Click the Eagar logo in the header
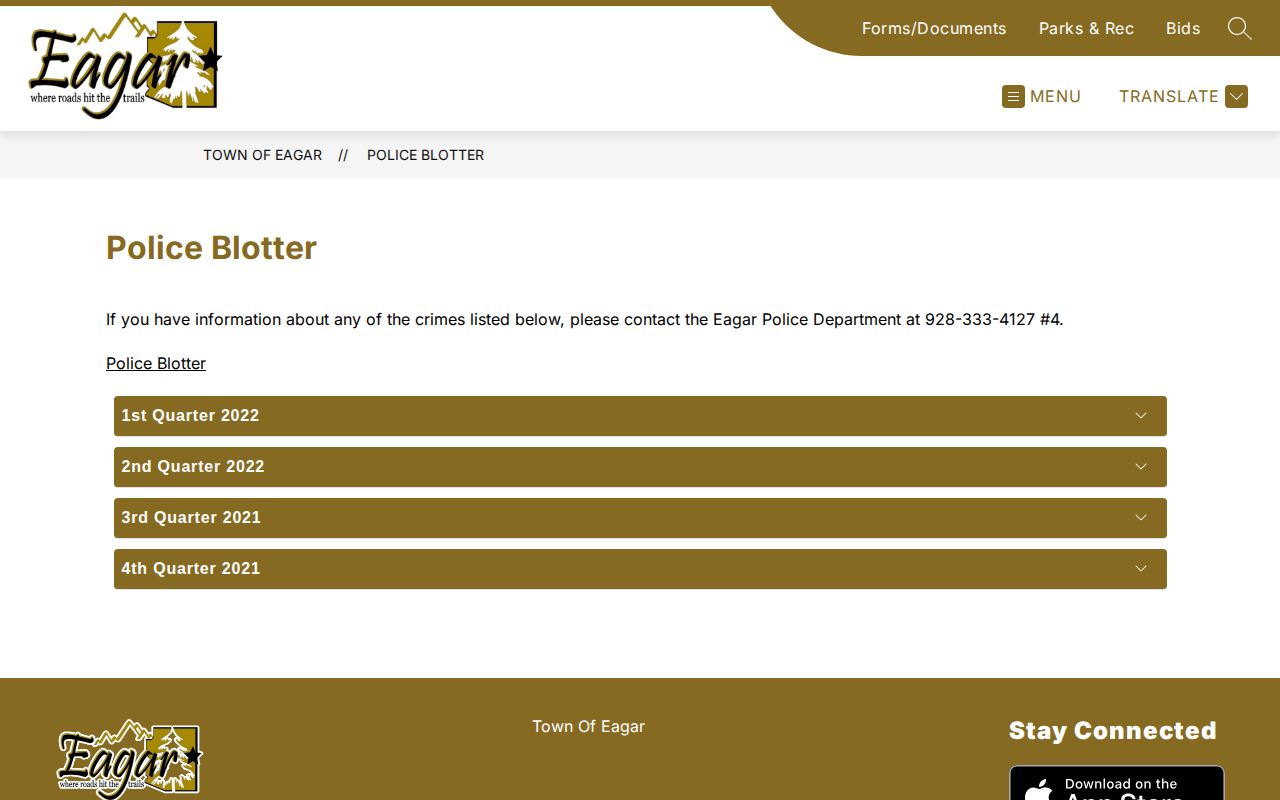Image resolution: width=1280 pixels, height=800 pixels. [x=125, y=66]
